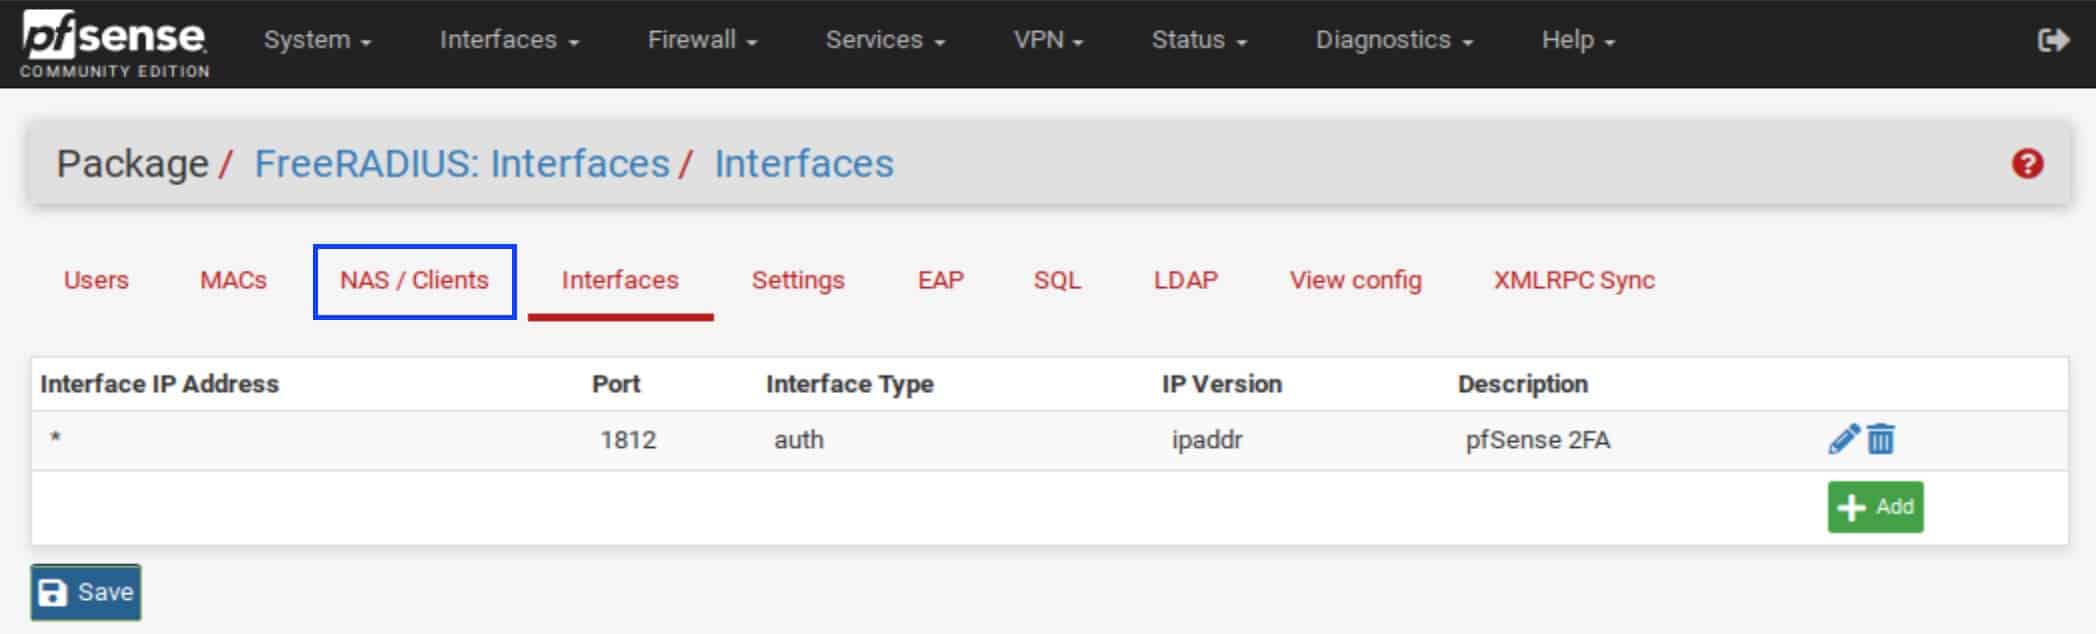Click the Port column header
Screen dimensions: 2096x634
tap(616, 384)
